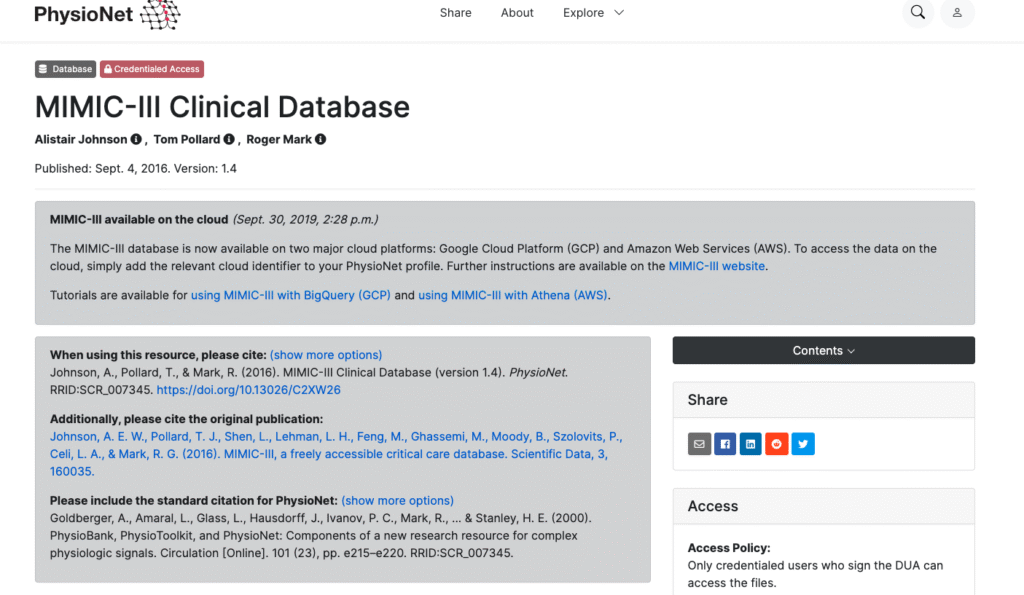This screenshot has width=1024, height=595.
Task: Share on Facebook icon
Action: (725, 444)
